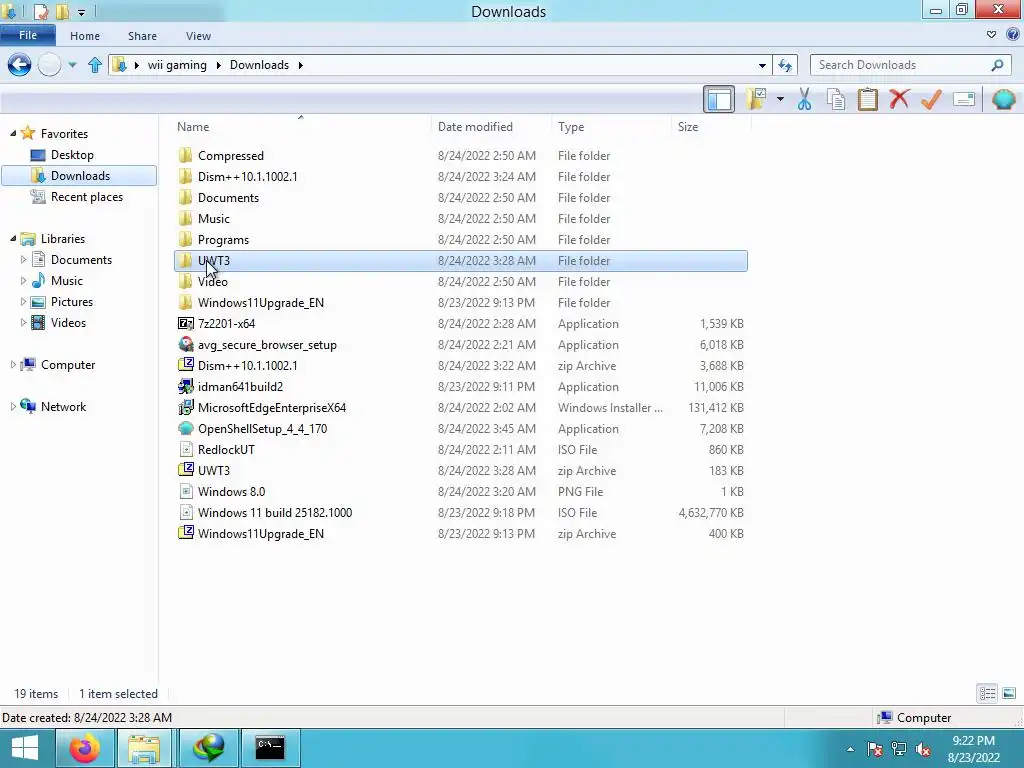Open Firefox from the taskbar

tap(85, 748)
